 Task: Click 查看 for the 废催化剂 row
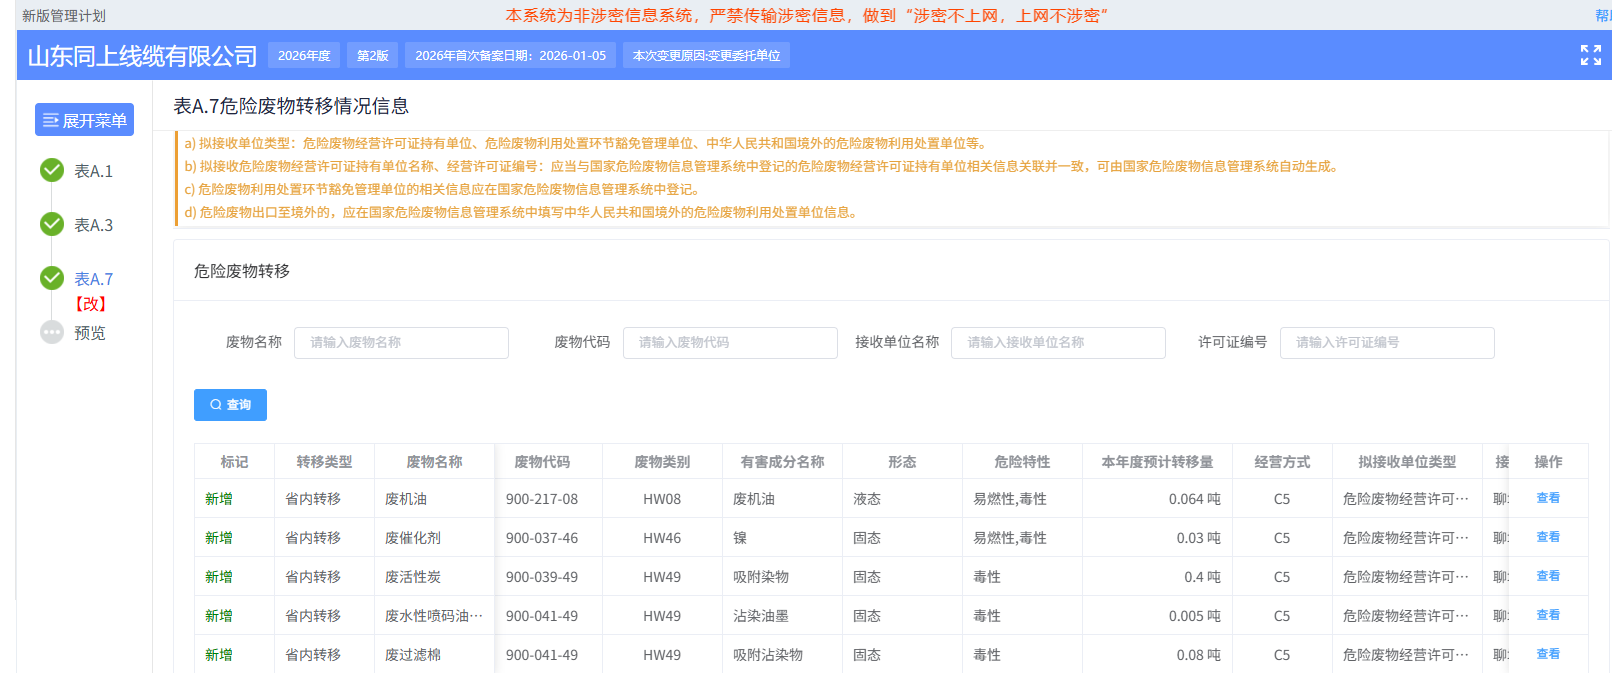point(1547,537)
